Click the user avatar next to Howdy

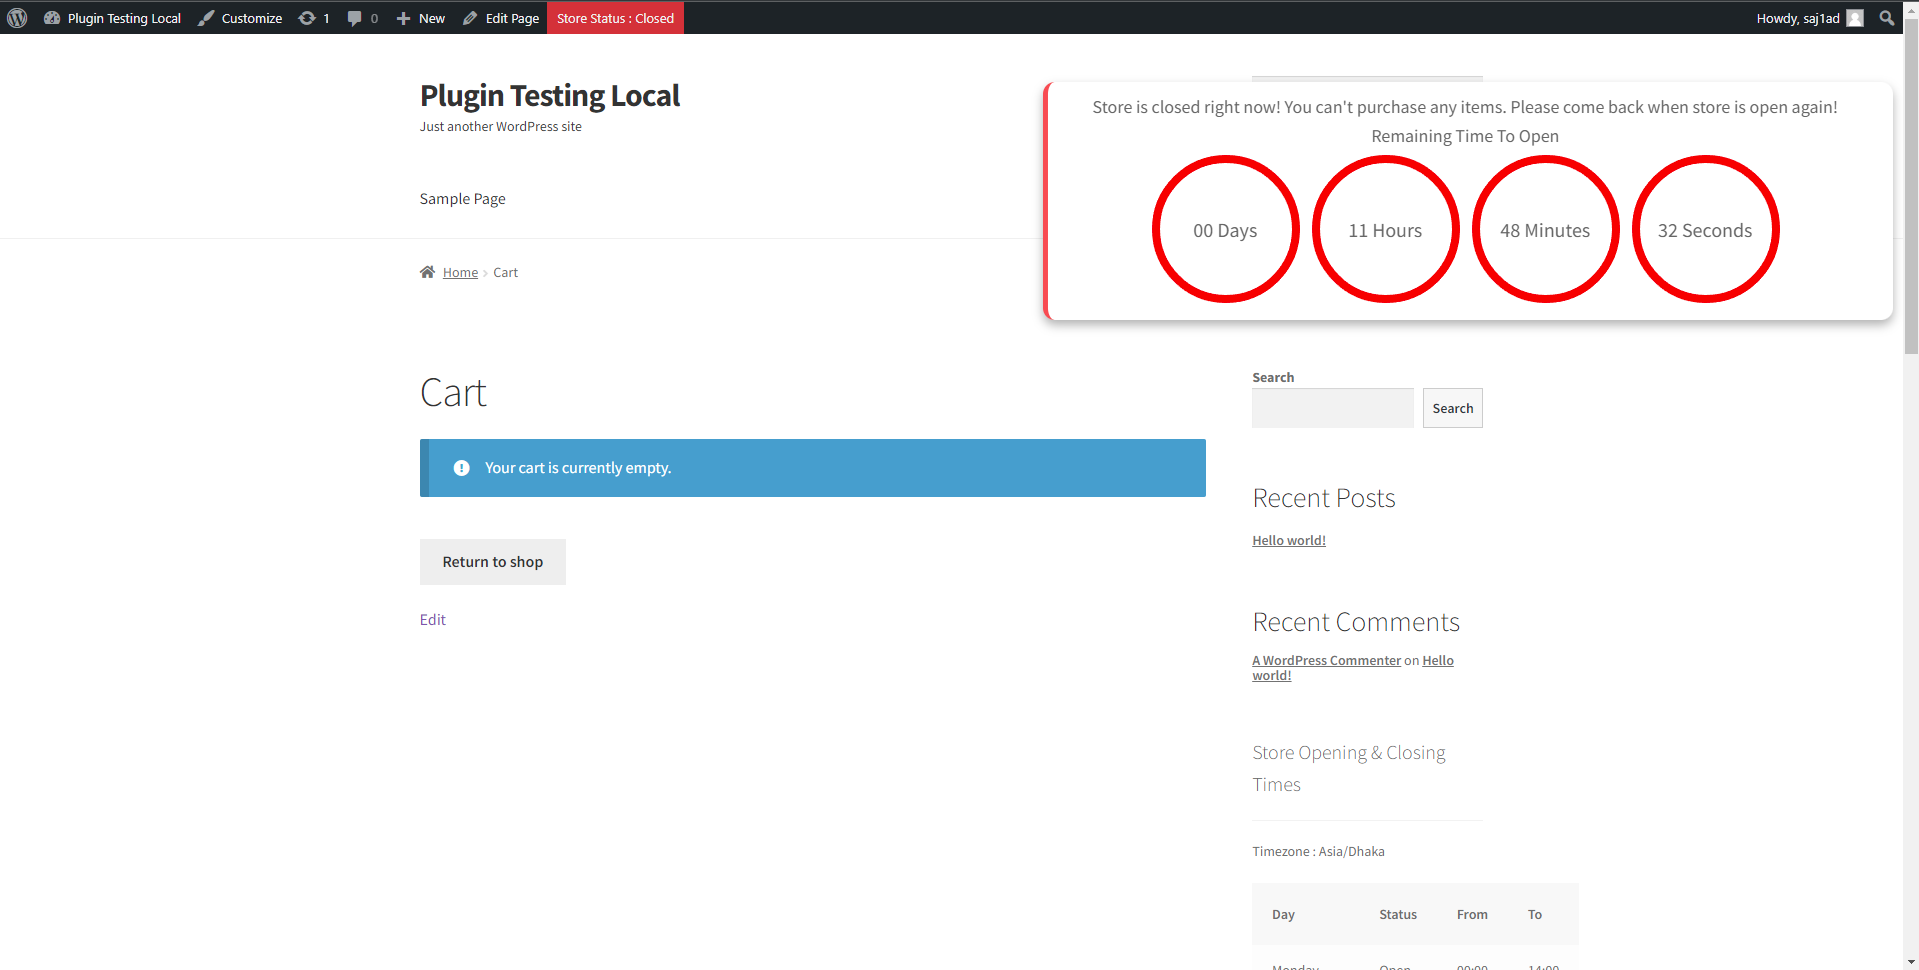(1855, 18)
